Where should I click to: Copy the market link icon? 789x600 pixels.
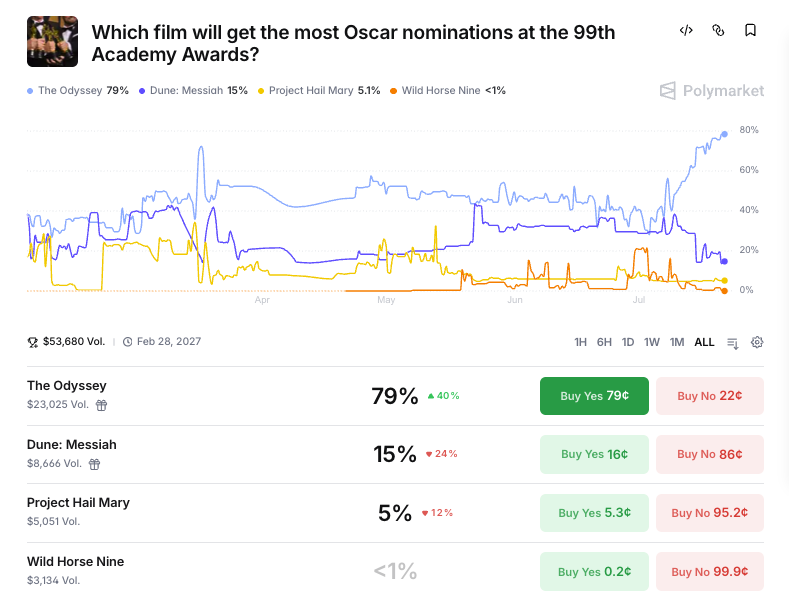(x=718, y=31)
